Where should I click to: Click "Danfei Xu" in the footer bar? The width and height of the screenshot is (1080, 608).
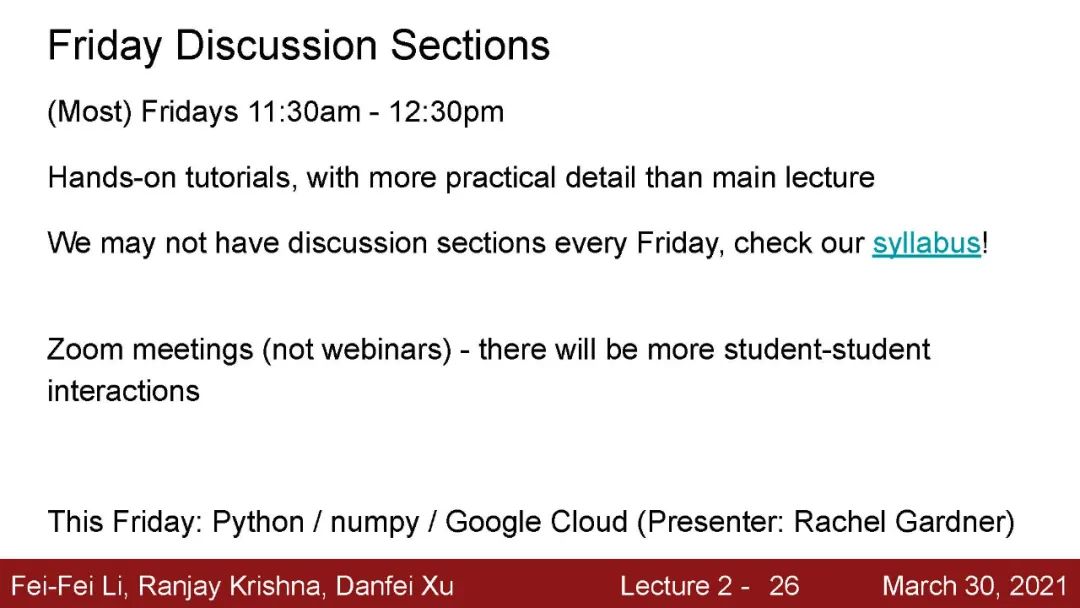coord(391,585)
